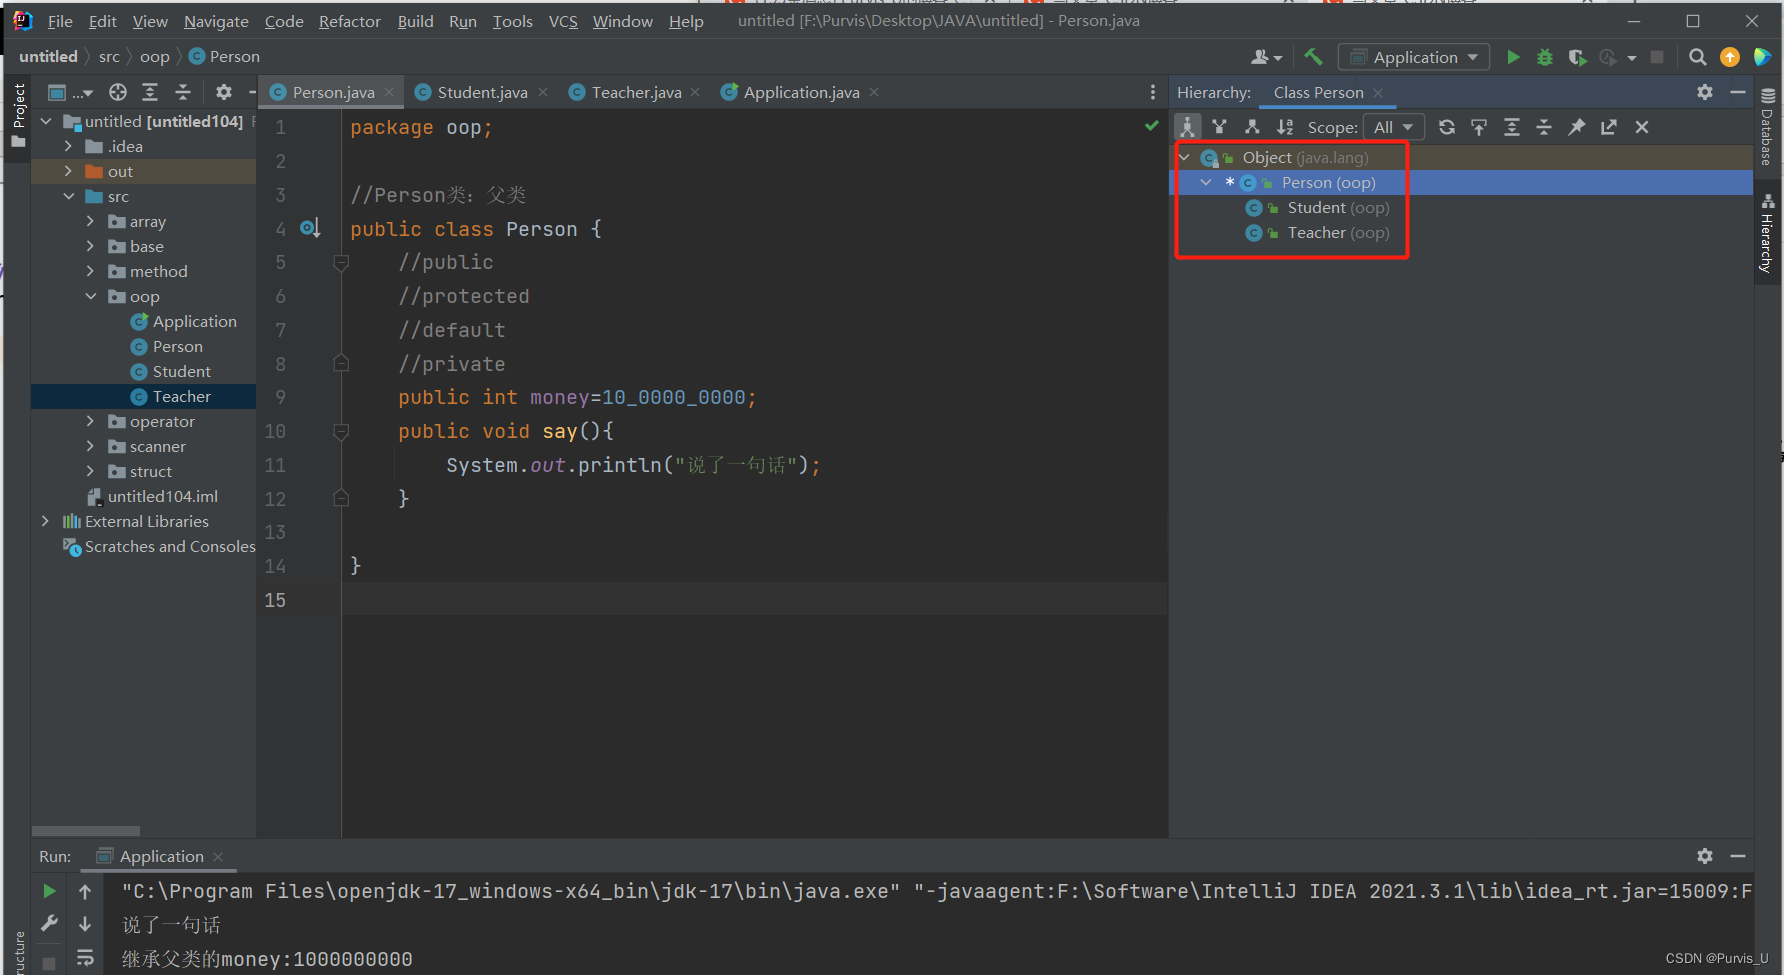The width and height of the screenshot is (1784, 975).
Task: Open the VCS menu
Action: (563, 21)
